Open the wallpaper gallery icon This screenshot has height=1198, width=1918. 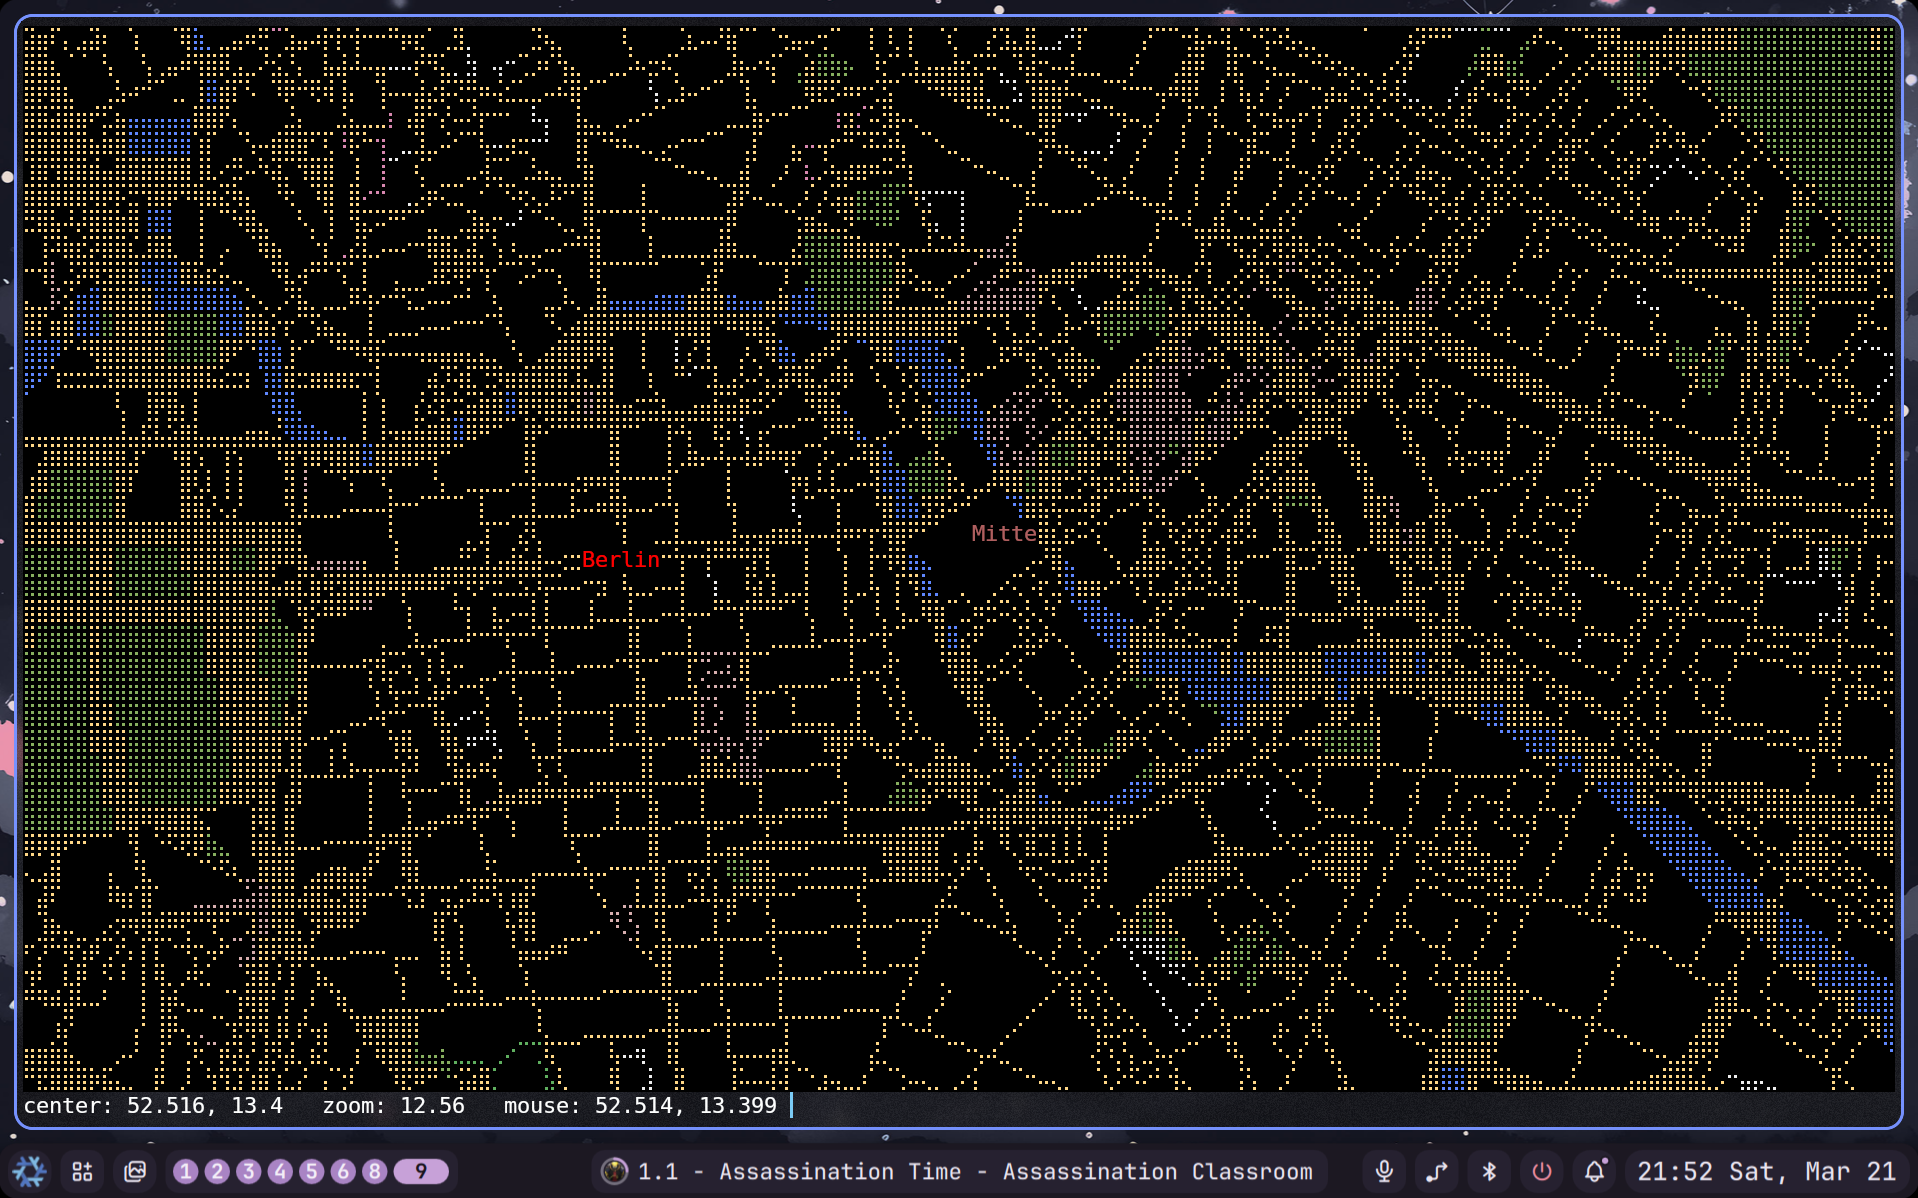coord(135,1171)
